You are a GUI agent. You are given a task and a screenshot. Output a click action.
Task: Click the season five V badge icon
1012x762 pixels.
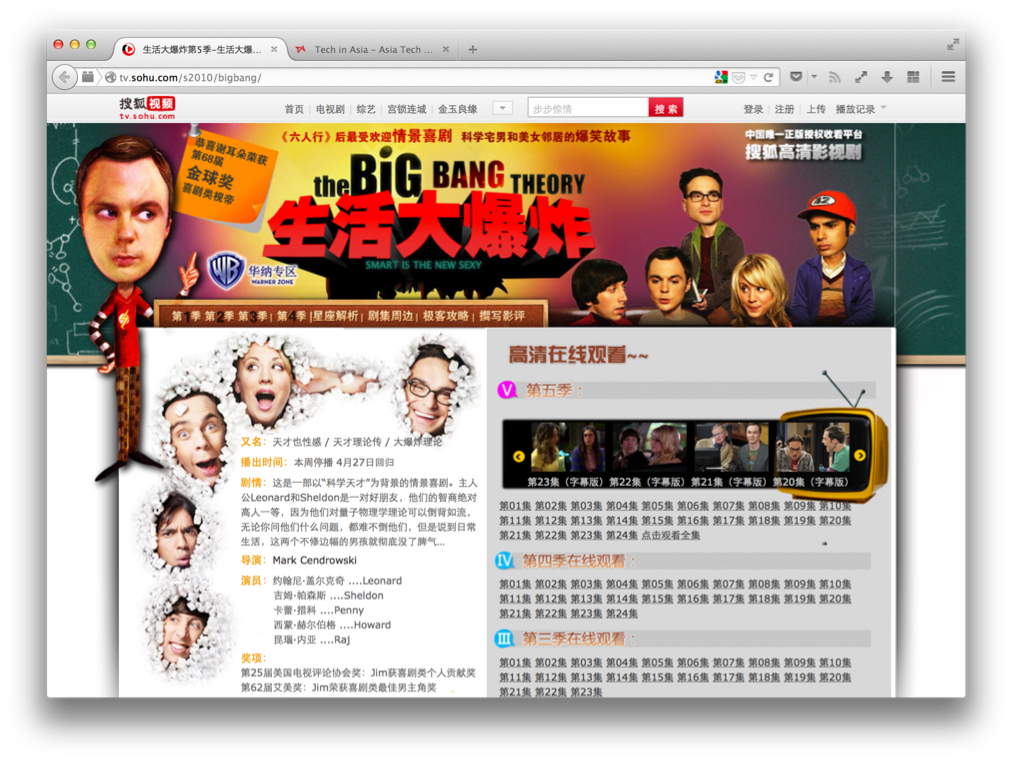coord(507,390)
